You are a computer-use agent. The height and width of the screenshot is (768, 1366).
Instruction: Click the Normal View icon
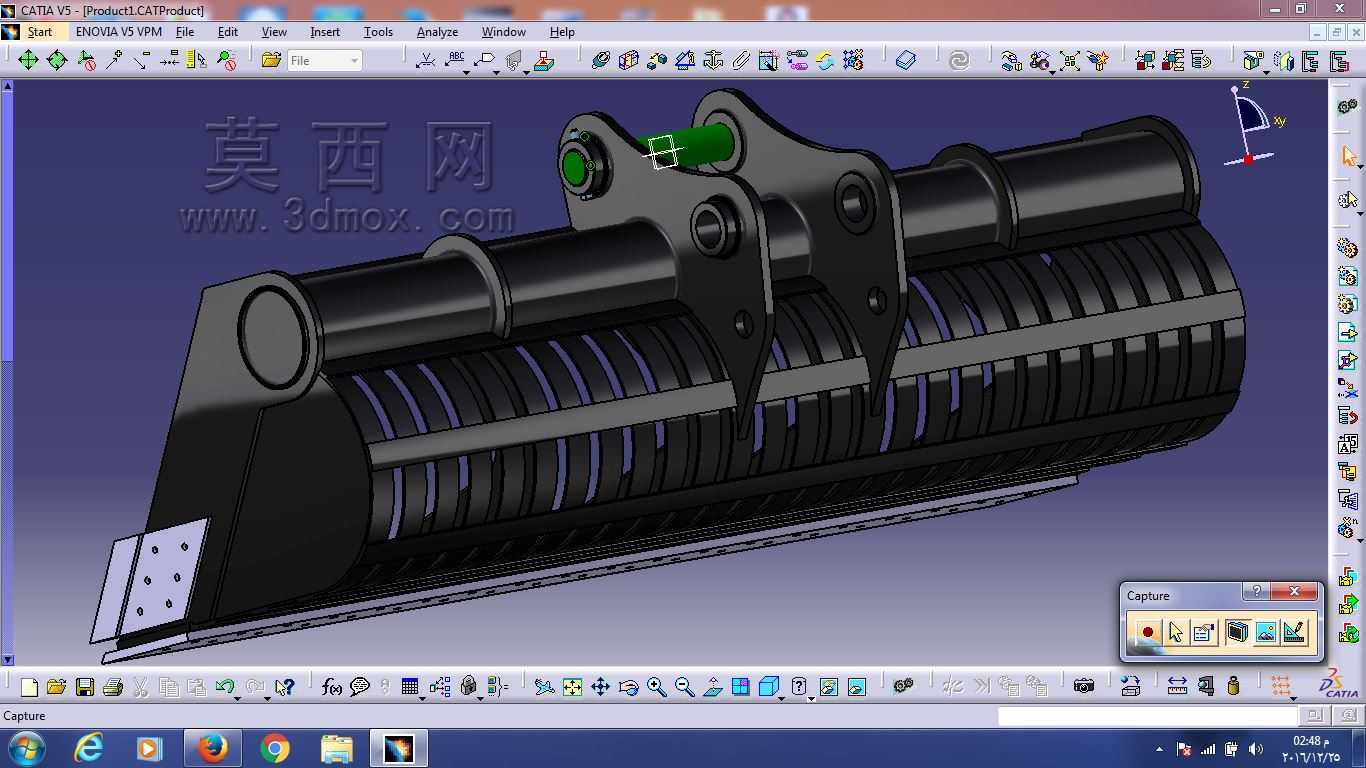click(x=712, y=687)
